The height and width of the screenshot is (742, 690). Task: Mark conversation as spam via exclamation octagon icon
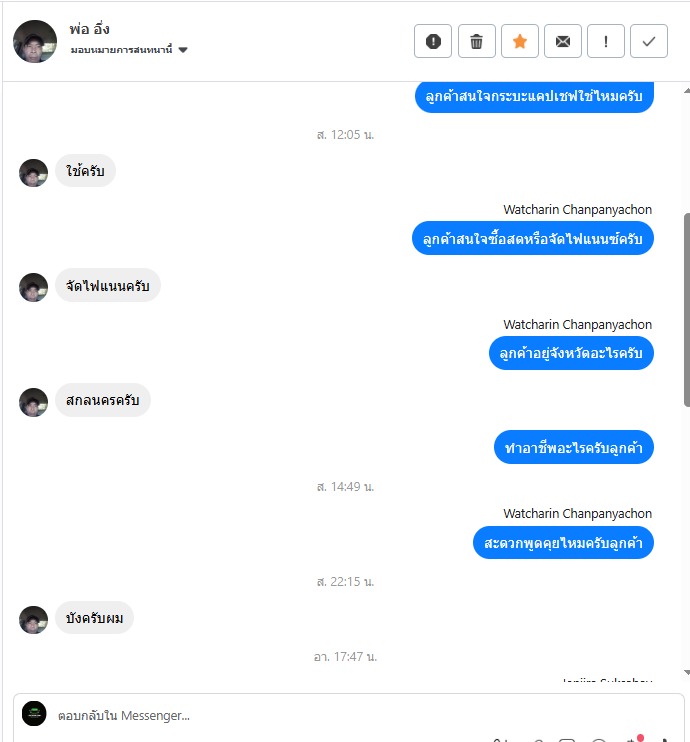click(433, 41)
